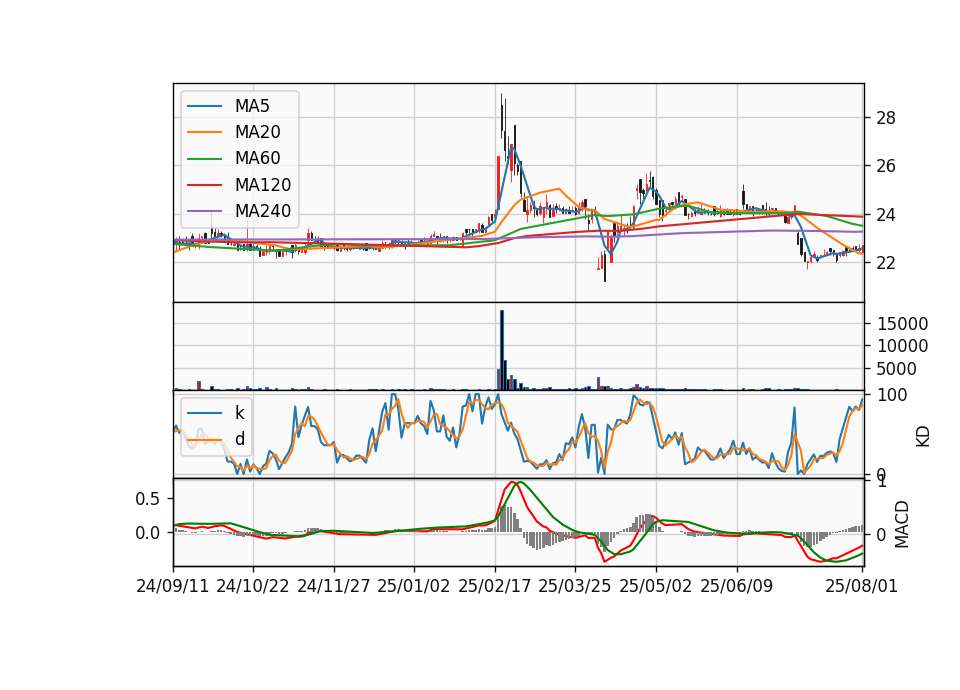Click the orange MA20 legend line sample
This screenshot has height=690, width=960.
pyautogui.click(x=204, y=132)
